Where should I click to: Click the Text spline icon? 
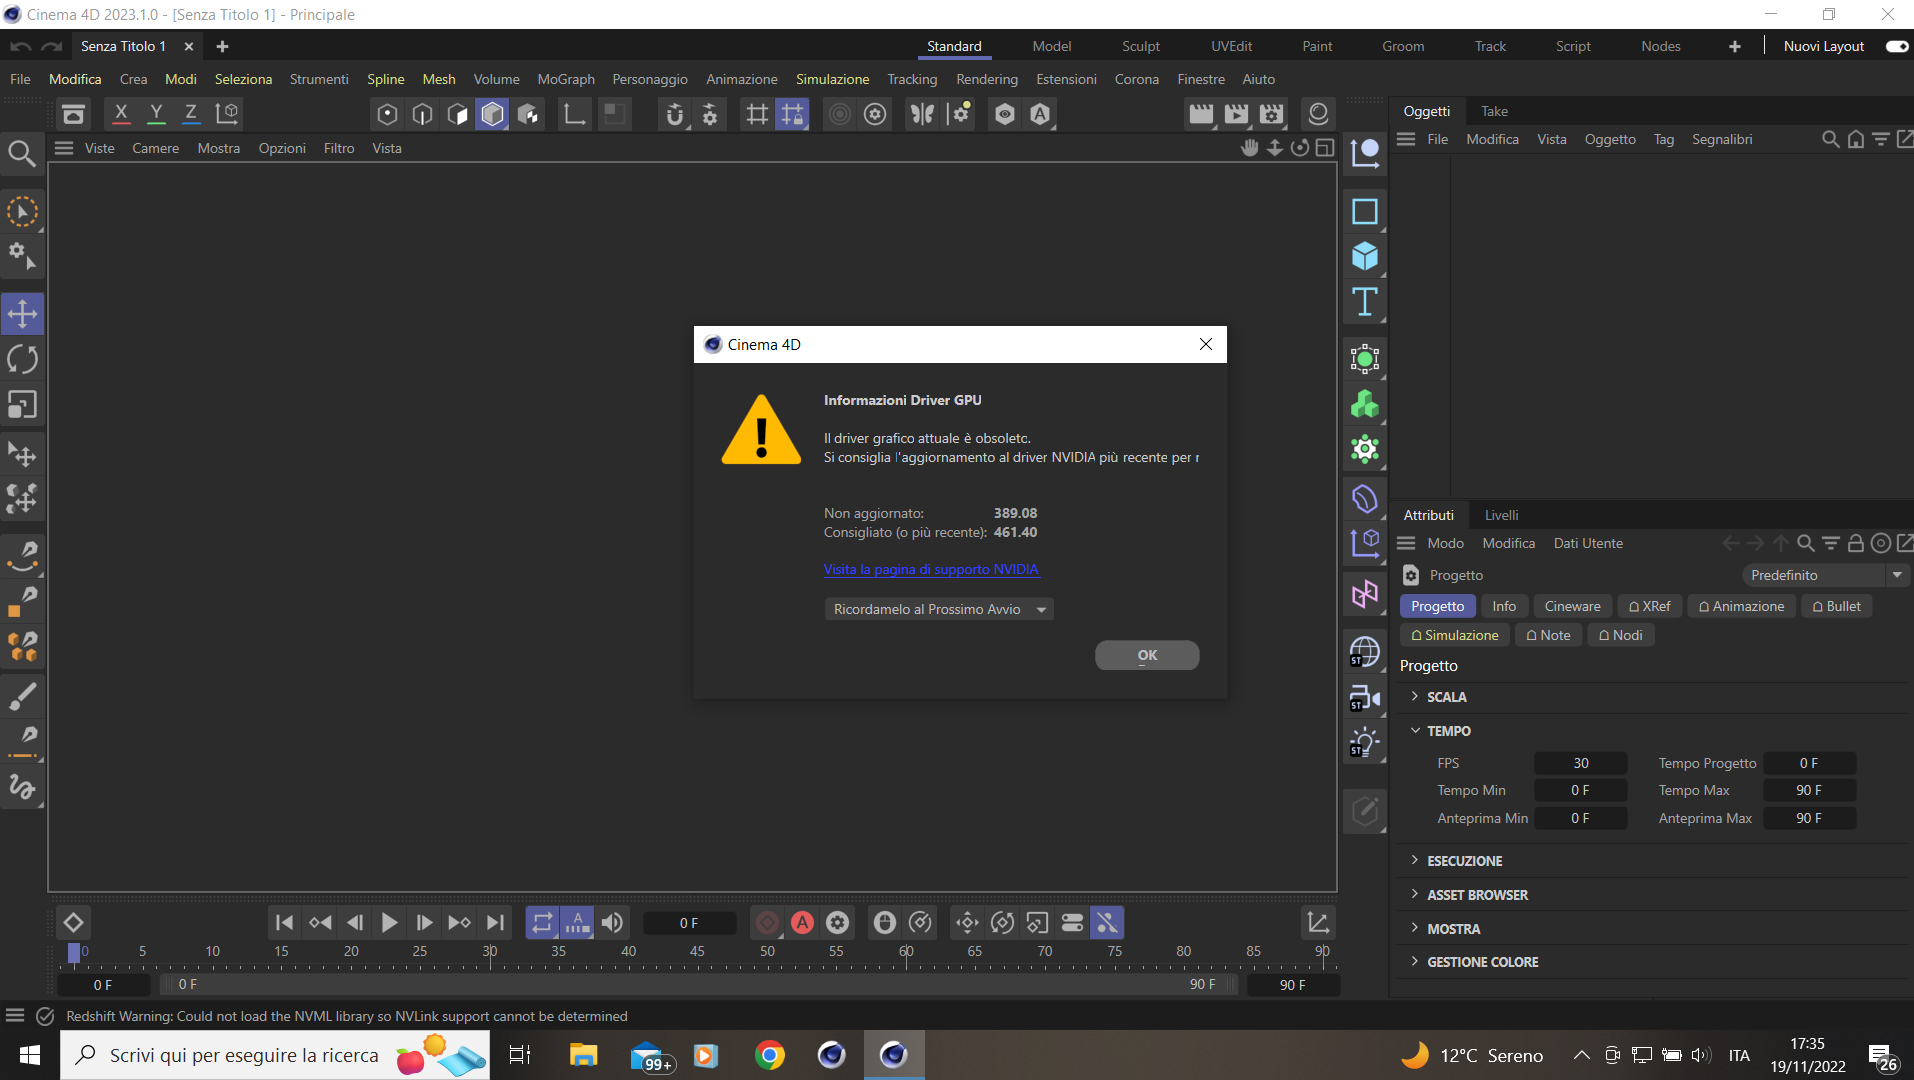coord(1365,302)
